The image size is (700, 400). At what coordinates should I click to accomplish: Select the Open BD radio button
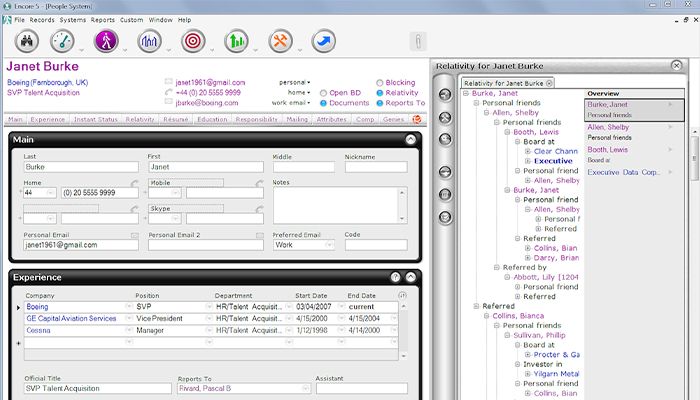323,92
